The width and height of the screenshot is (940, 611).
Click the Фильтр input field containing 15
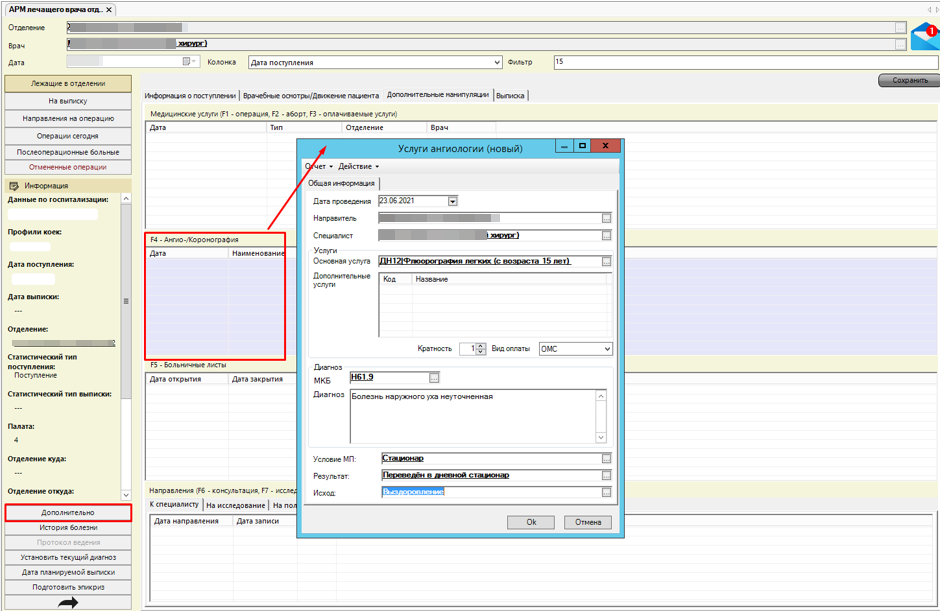click(x=746, y=62)
